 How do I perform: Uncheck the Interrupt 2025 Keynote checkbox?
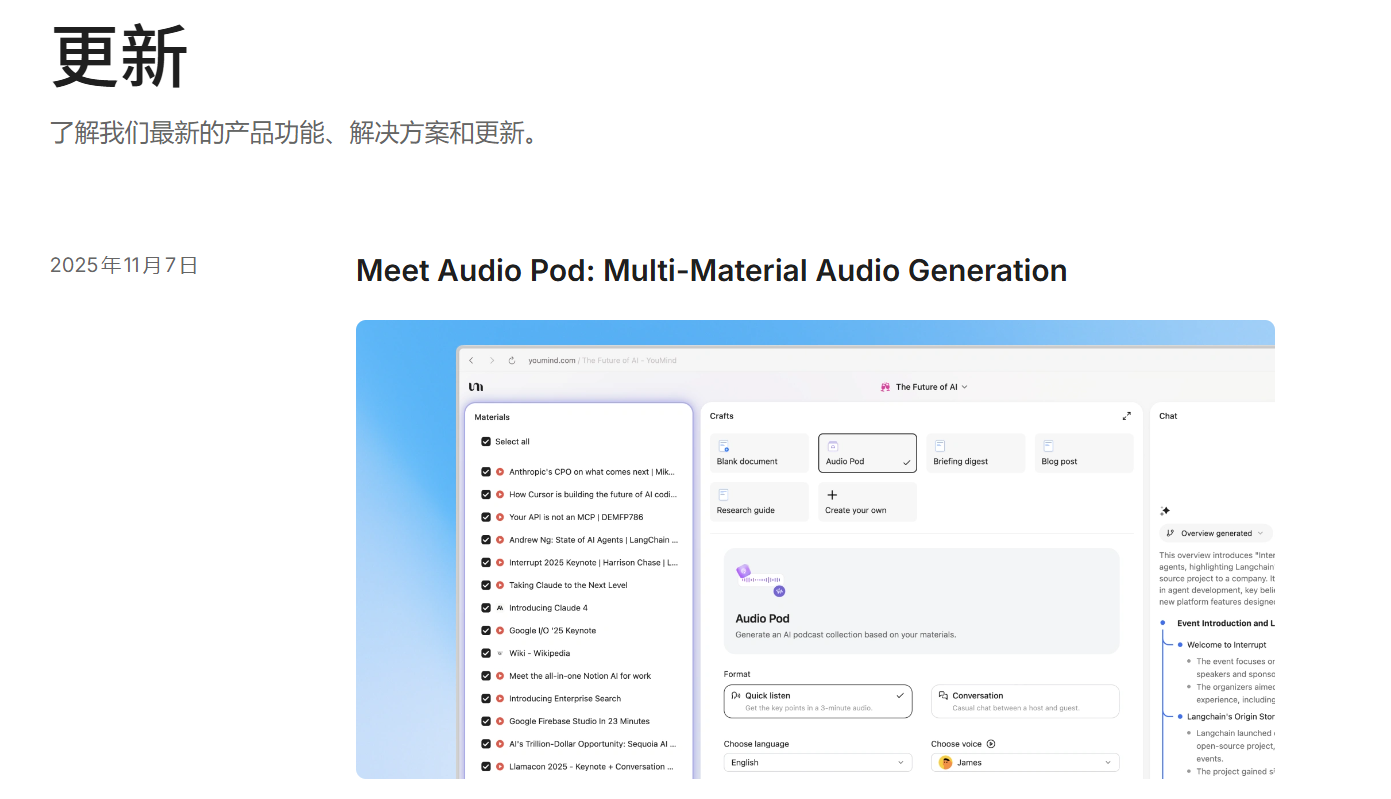pos(486,562)
